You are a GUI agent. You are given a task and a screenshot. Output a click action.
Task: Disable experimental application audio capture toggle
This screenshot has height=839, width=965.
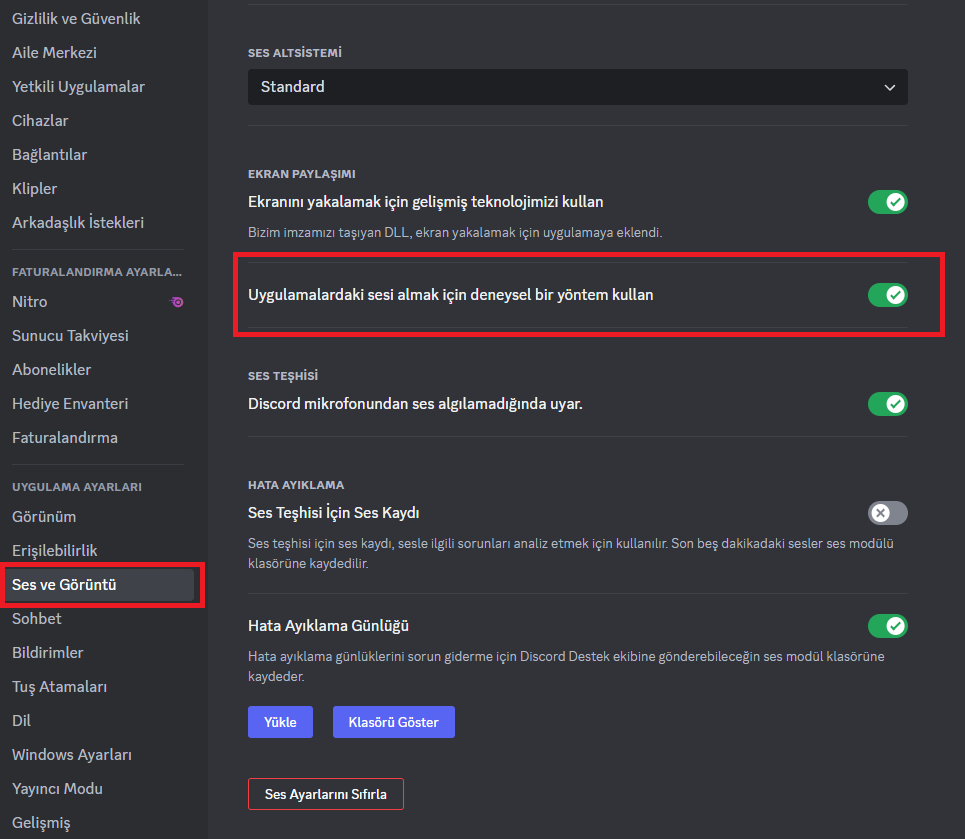pyautogui.click(x=887, y=295)
